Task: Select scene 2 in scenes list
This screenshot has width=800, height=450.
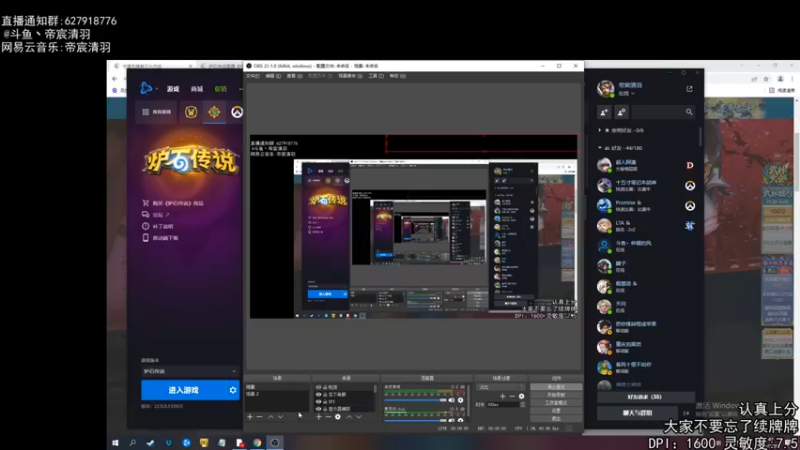Action: pos(277,394)
